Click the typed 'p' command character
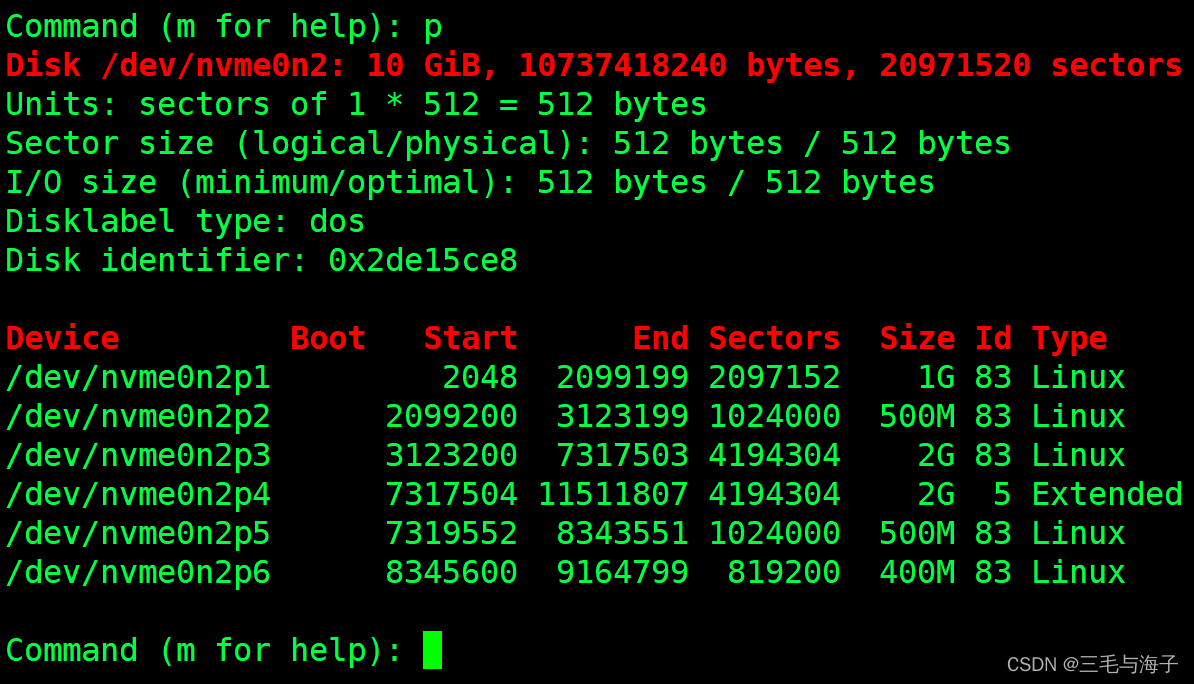 (433, 29)
